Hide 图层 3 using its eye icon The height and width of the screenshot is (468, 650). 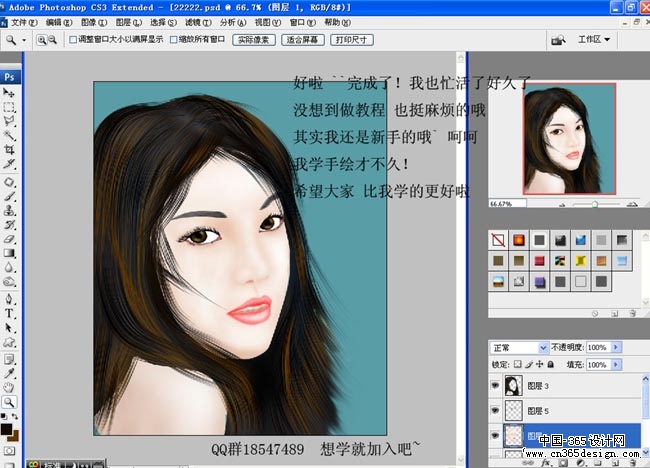click(x=495, y=385)
